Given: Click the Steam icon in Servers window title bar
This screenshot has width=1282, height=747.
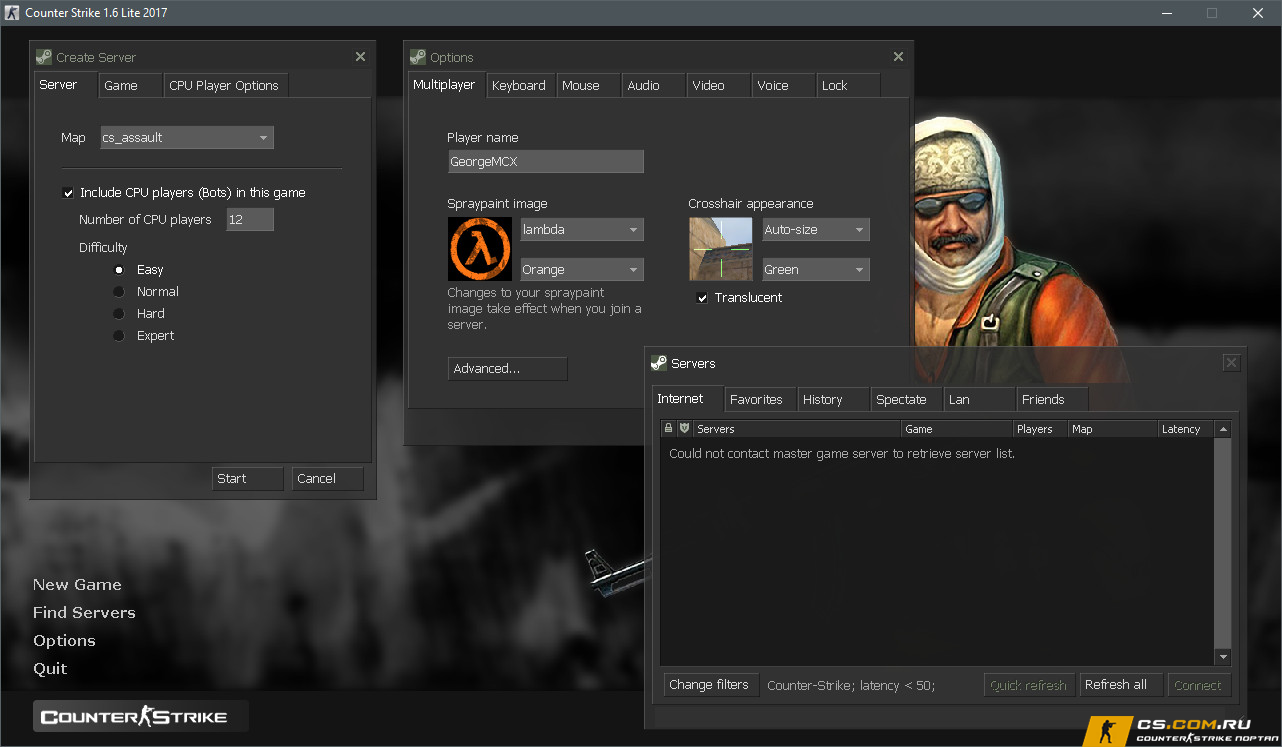Looking at the screenshot, I should tap(658, 363).
